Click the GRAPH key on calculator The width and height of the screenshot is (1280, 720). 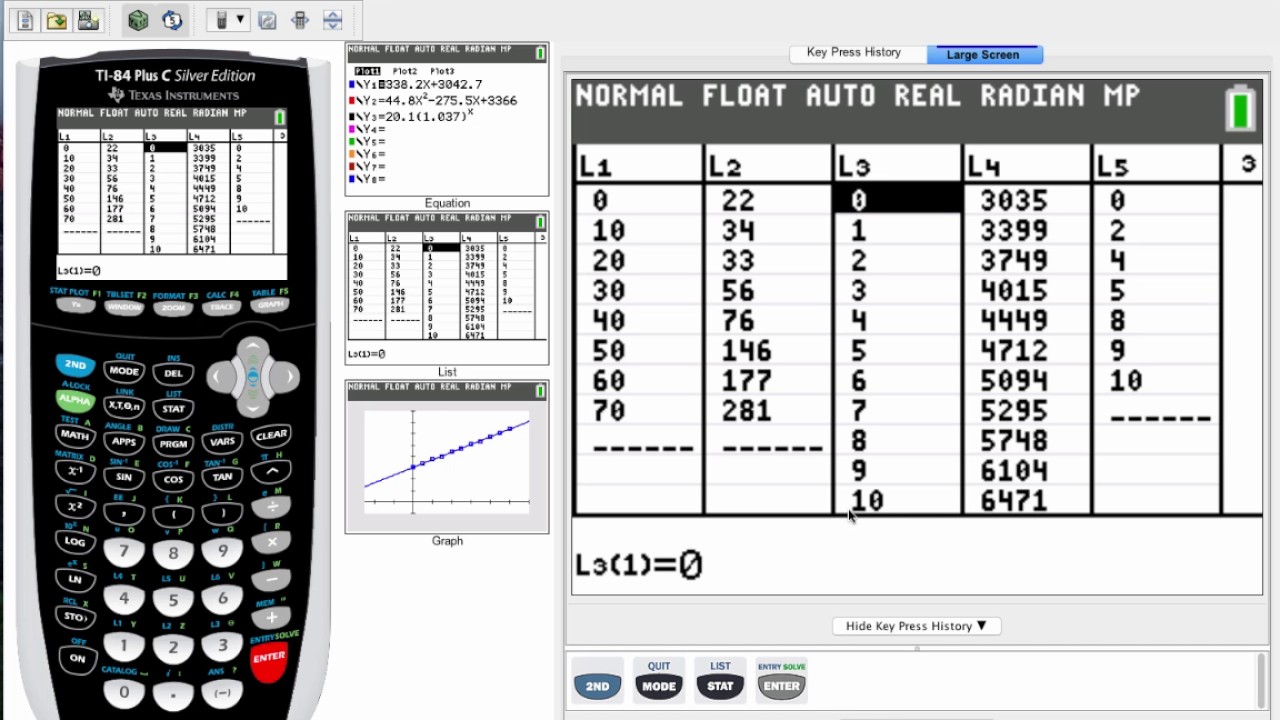coord(270,304)
